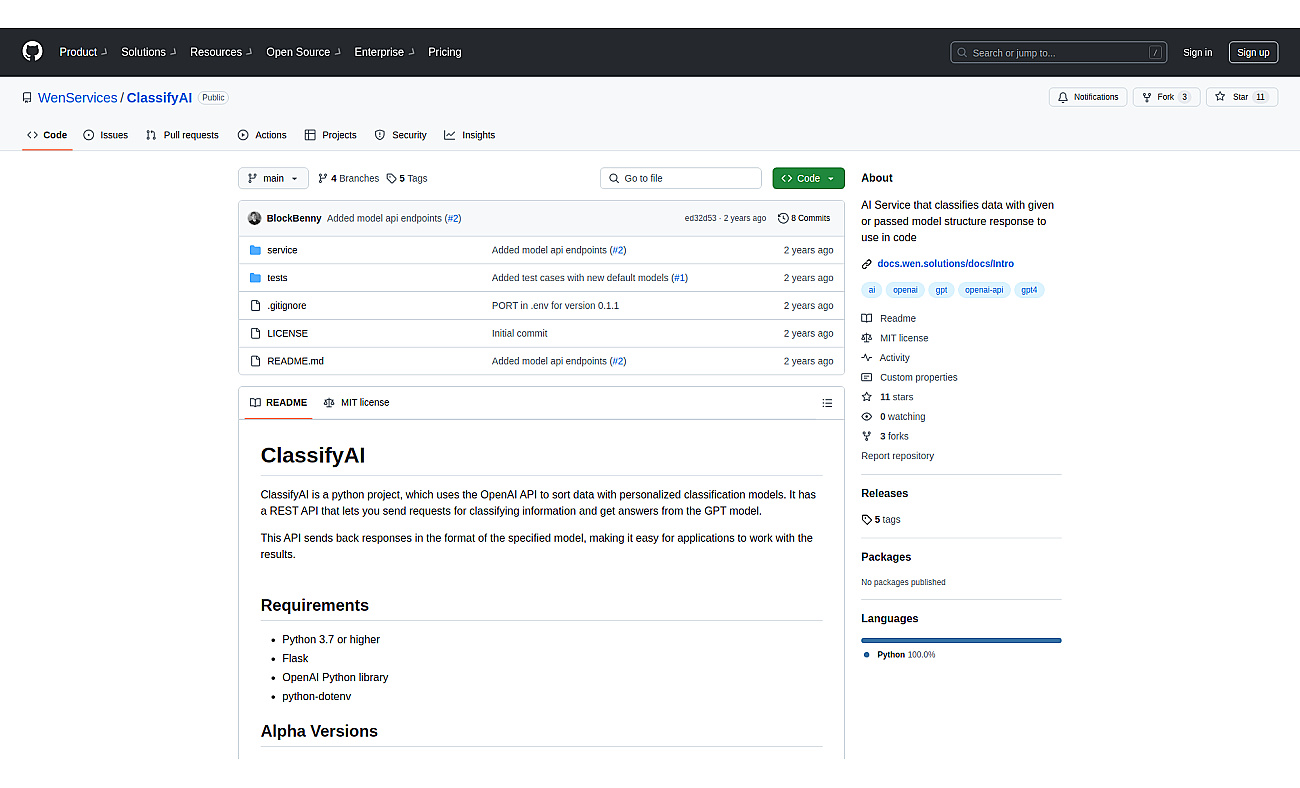
Task: Open the ClassifyAI repository name link
Action: [159, 98]
